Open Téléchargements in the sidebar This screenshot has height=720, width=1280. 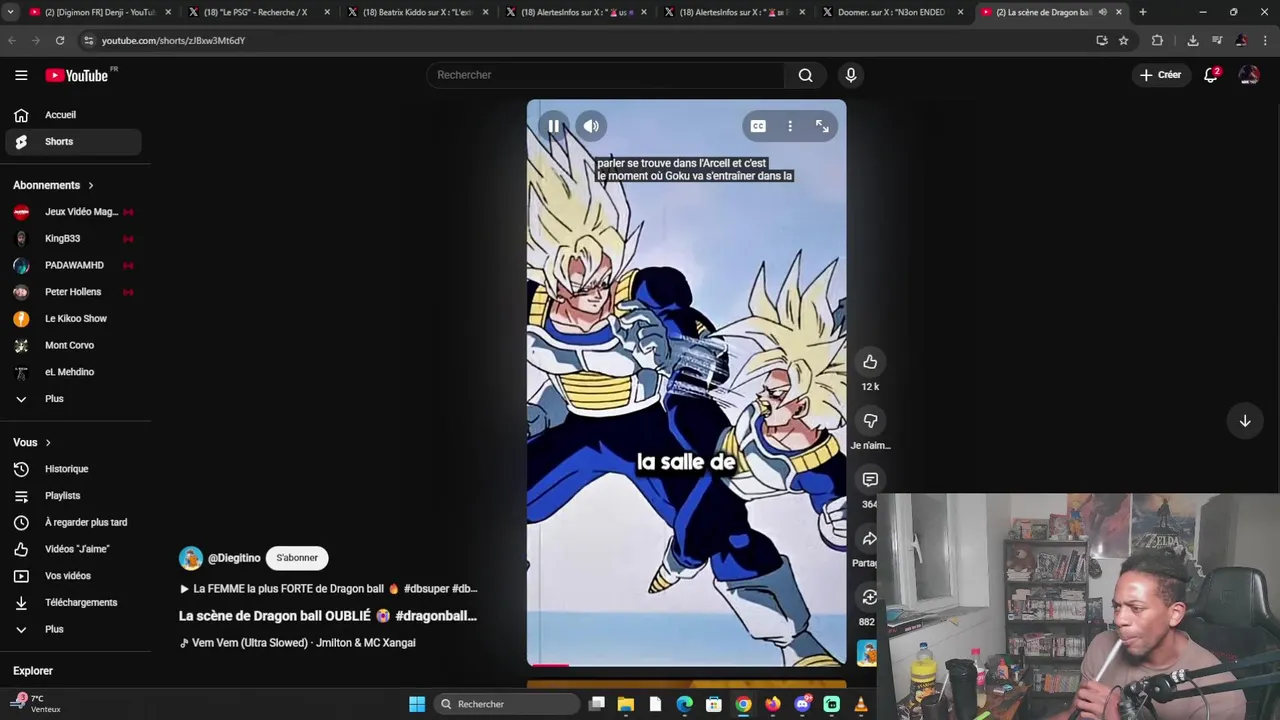click(73, 602)
